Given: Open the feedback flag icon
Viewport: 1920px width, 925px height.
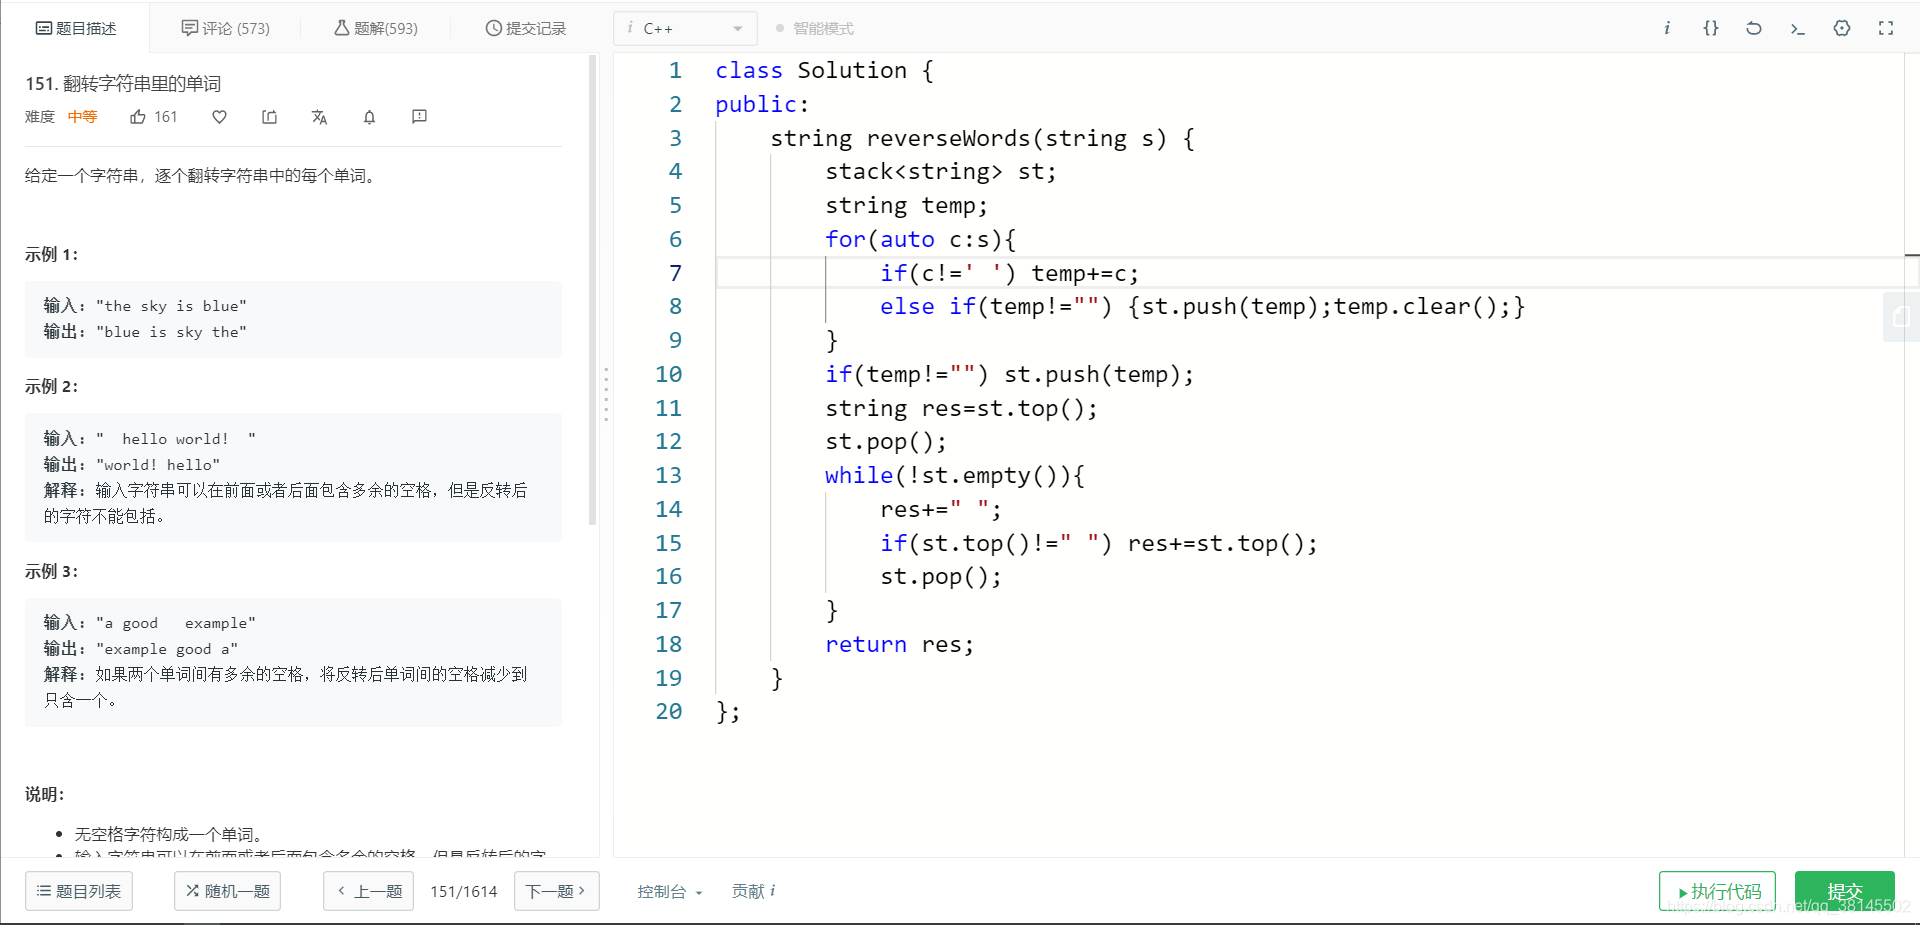Looking at the screenshot, I should 419,117.
